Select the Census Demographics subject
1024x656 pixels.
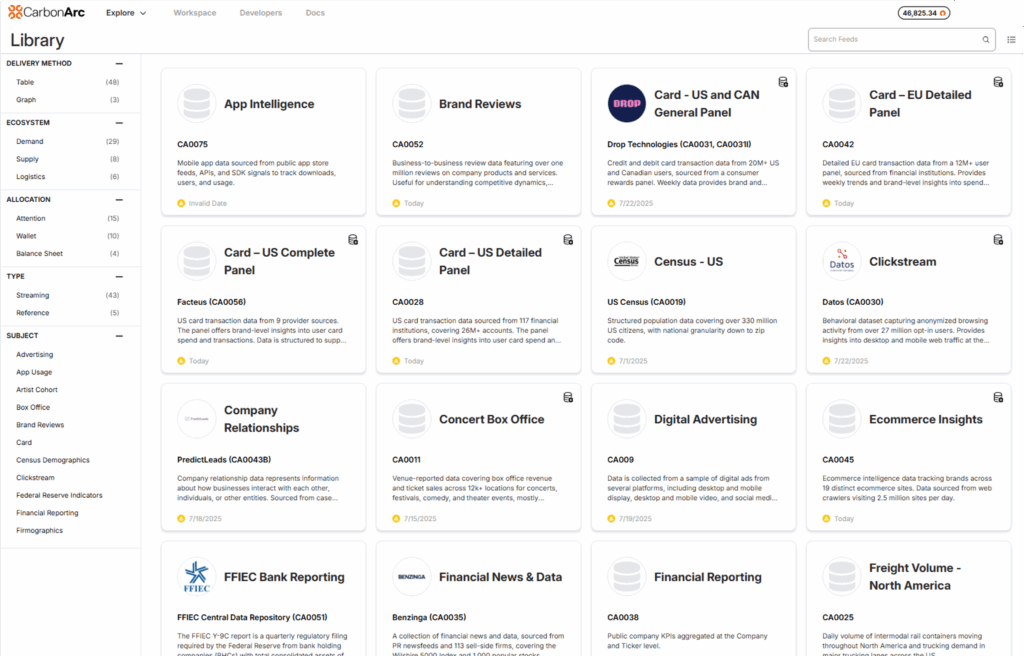[53, 461]
